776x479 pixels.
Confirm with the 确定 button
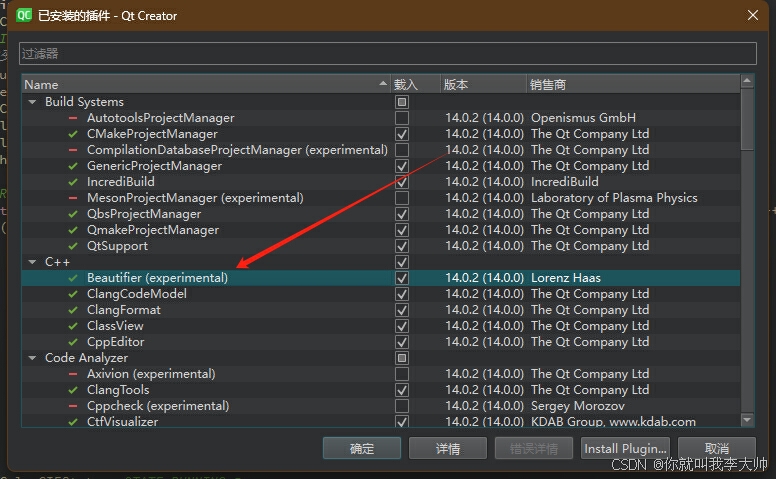click(x=362, y=448)
